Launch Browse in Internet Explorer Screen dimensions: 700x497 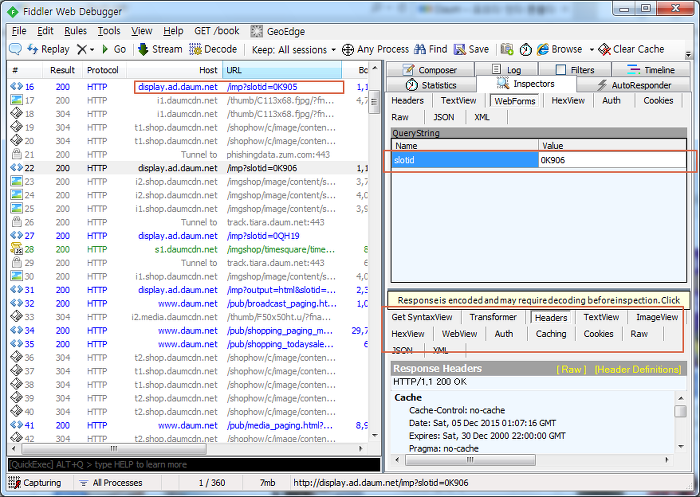[x=560, y=49]
